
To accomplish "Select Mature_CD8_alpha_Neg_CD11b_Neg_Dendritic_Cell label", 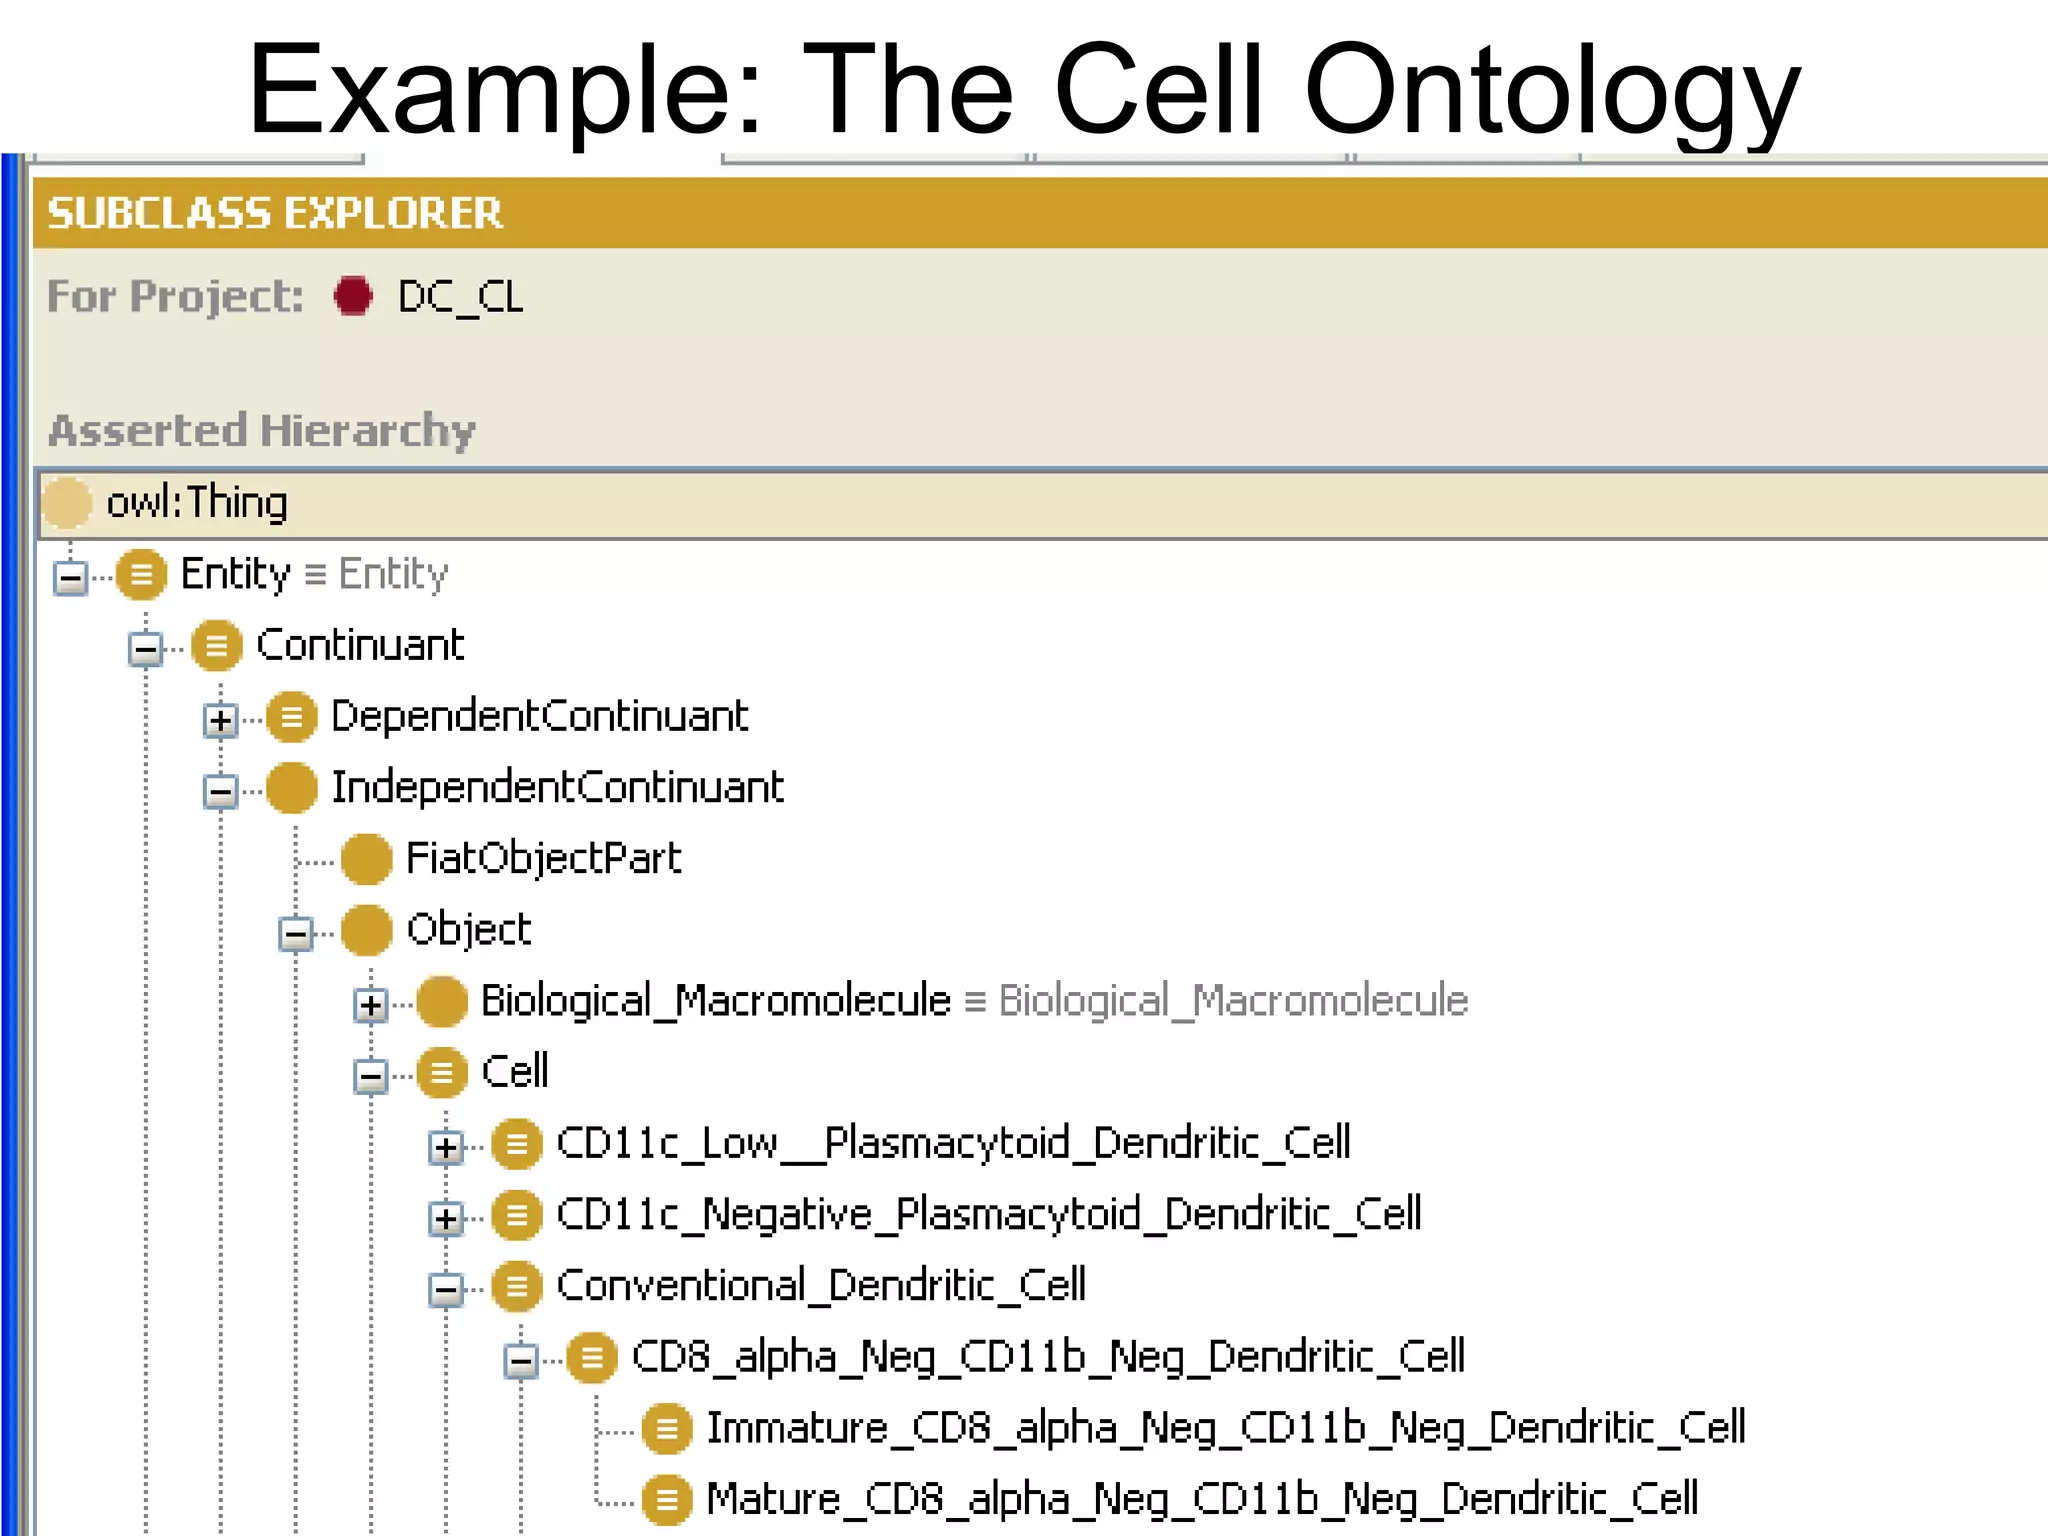I will click(x=1203, y=1499).
